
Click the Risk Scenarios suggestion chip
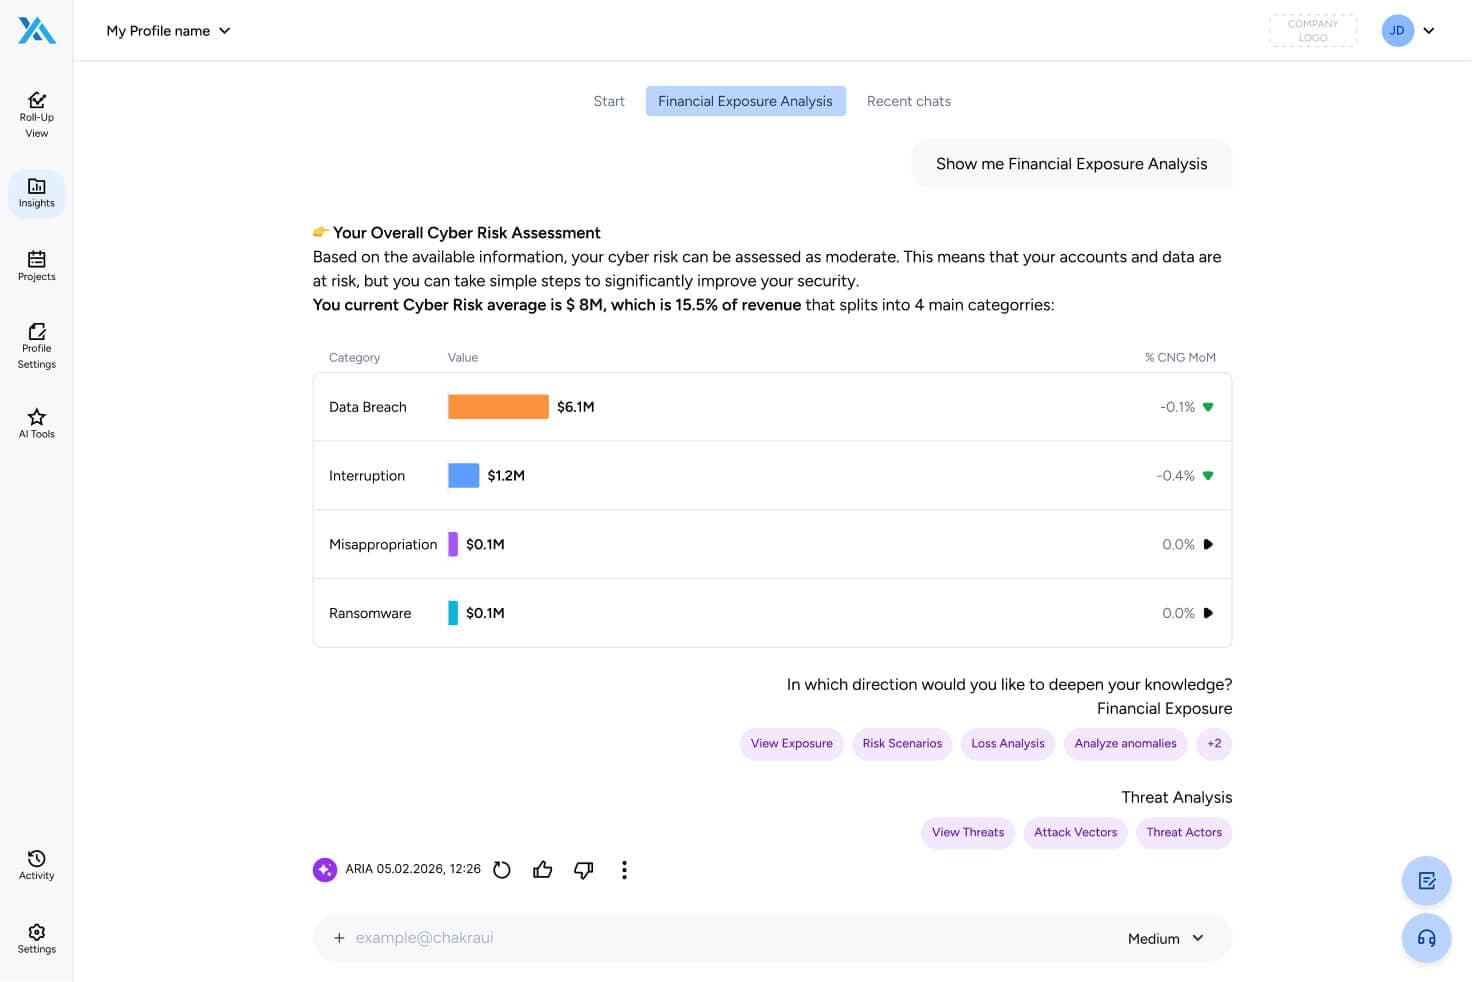point(902,744)
